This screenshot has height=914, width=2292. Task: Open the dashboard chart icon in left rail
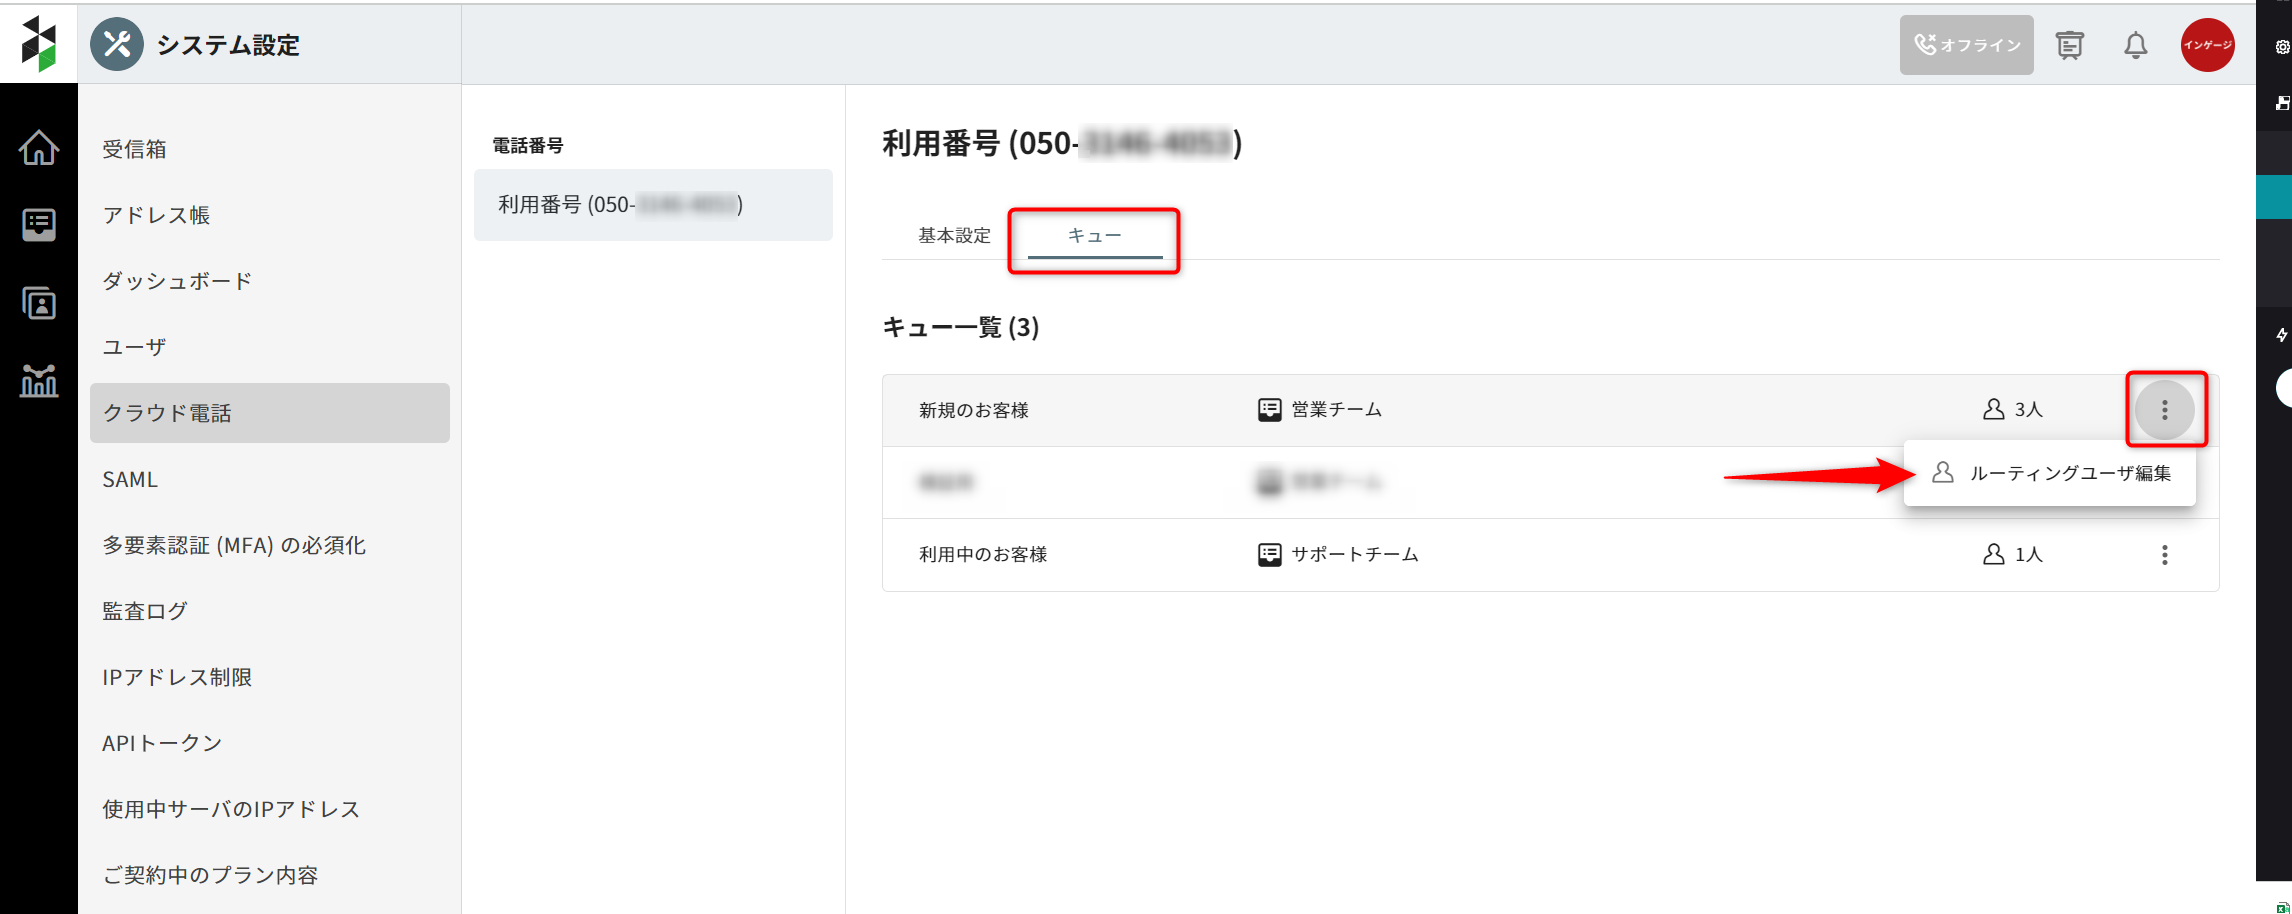pyautogui.click(x=38, y=381)
